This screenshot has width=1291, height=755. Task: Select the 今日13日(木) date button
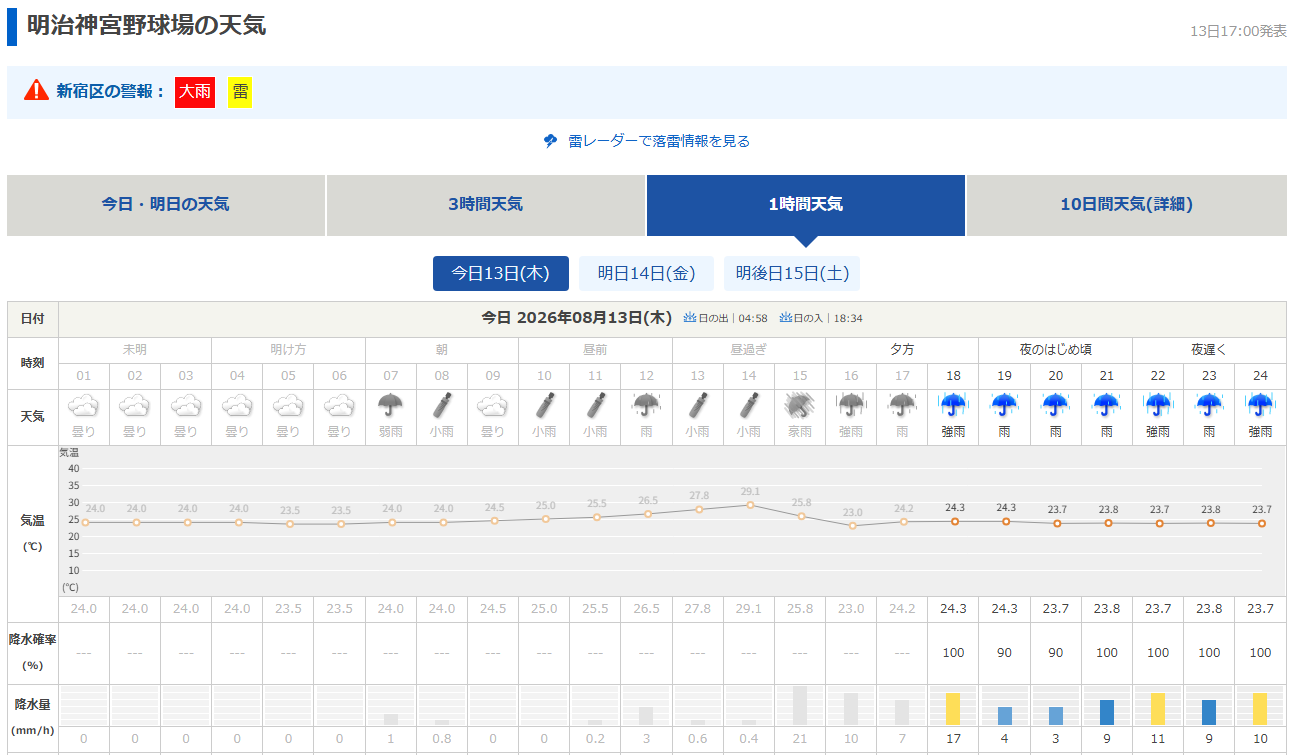point(501,273)
